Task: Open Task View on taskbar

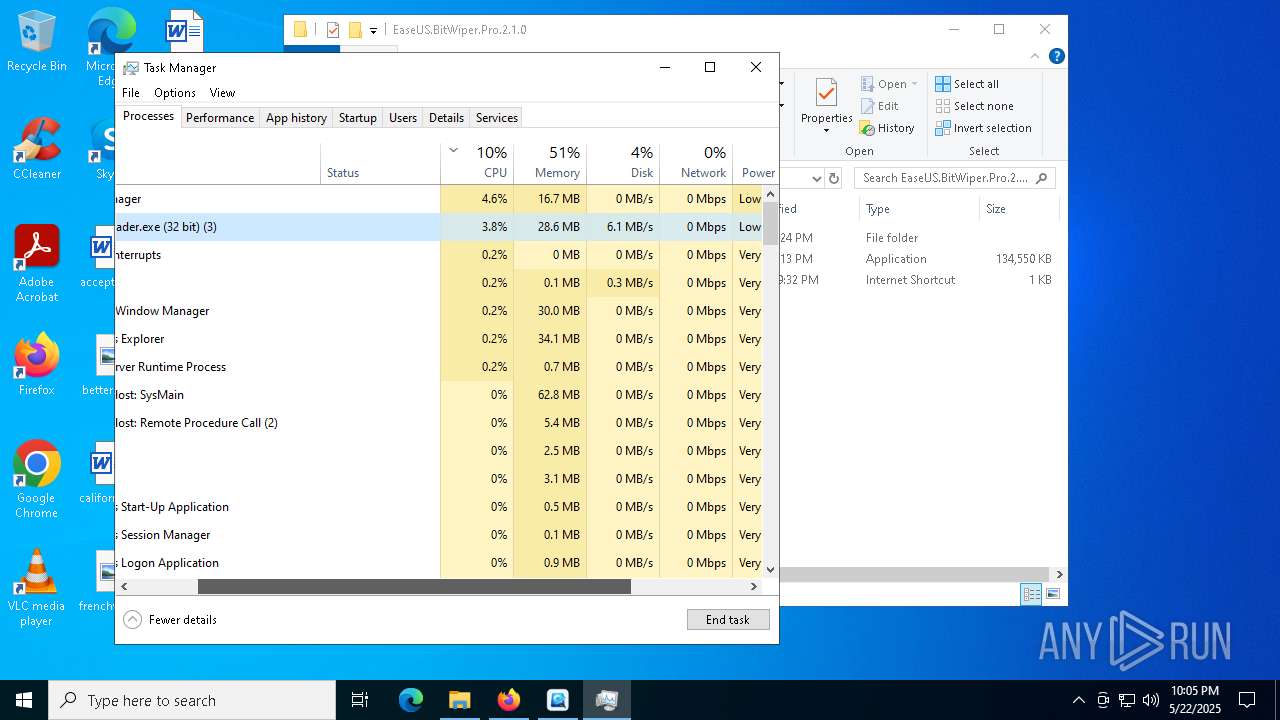Action: click(360, 700)
